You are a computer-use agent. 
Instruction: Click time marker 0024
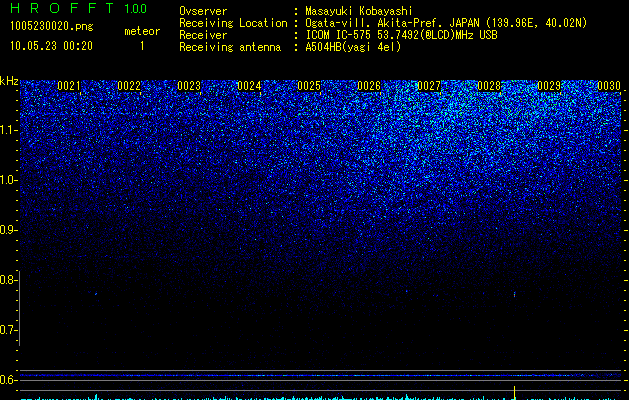(x=249, y=86)
